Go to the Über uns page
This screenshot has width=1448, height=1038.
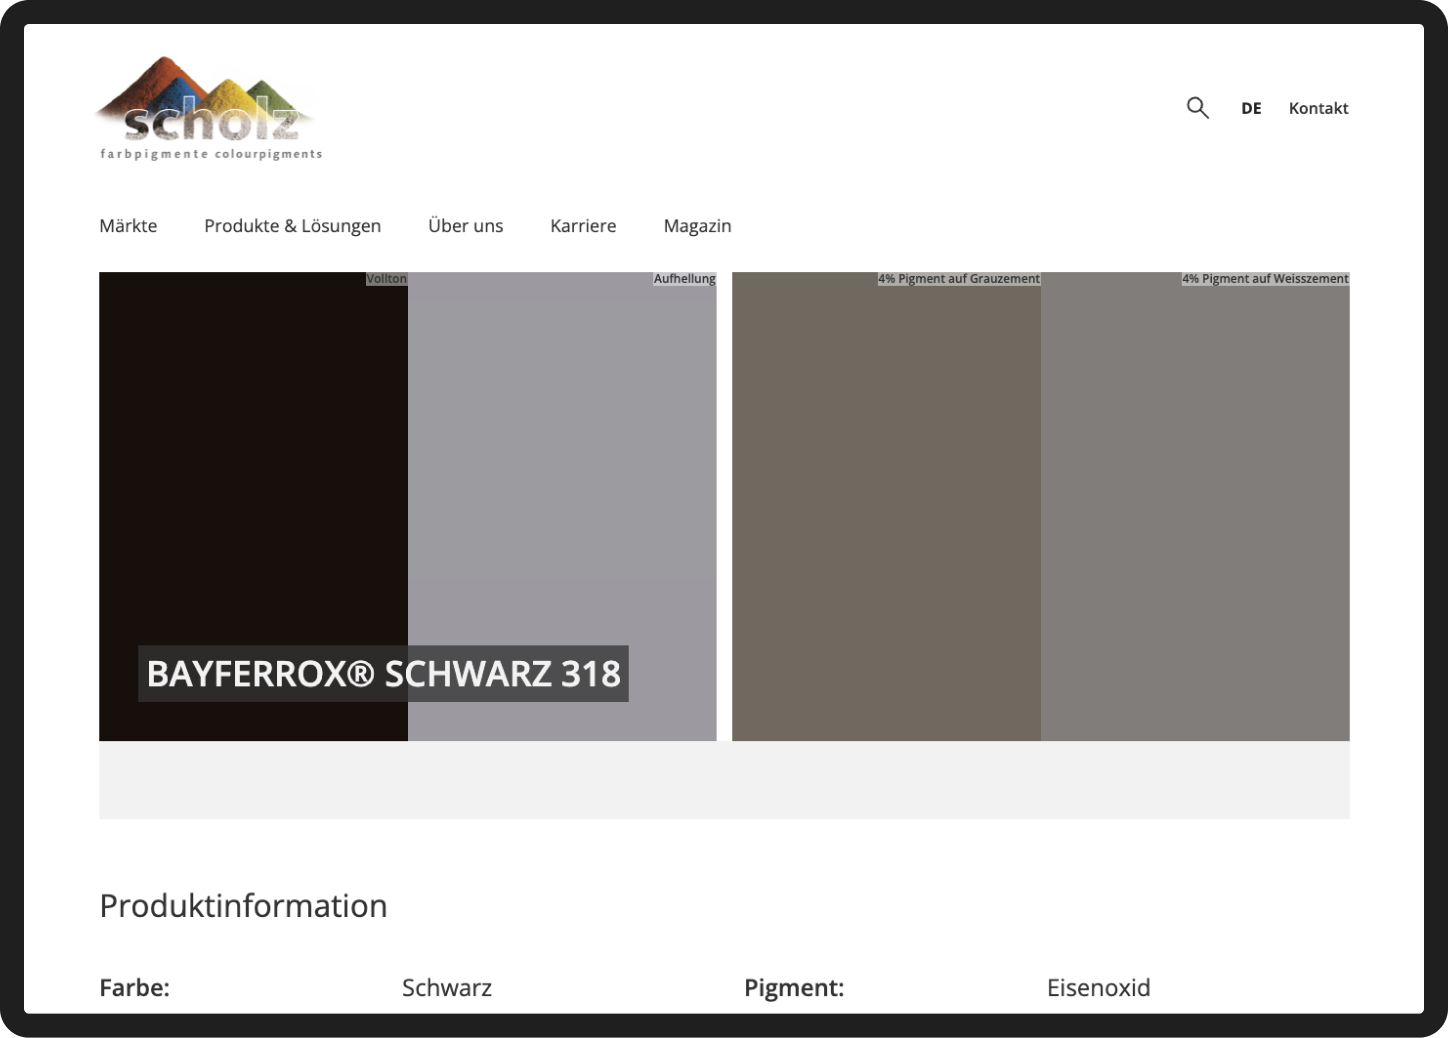(465, 226)
